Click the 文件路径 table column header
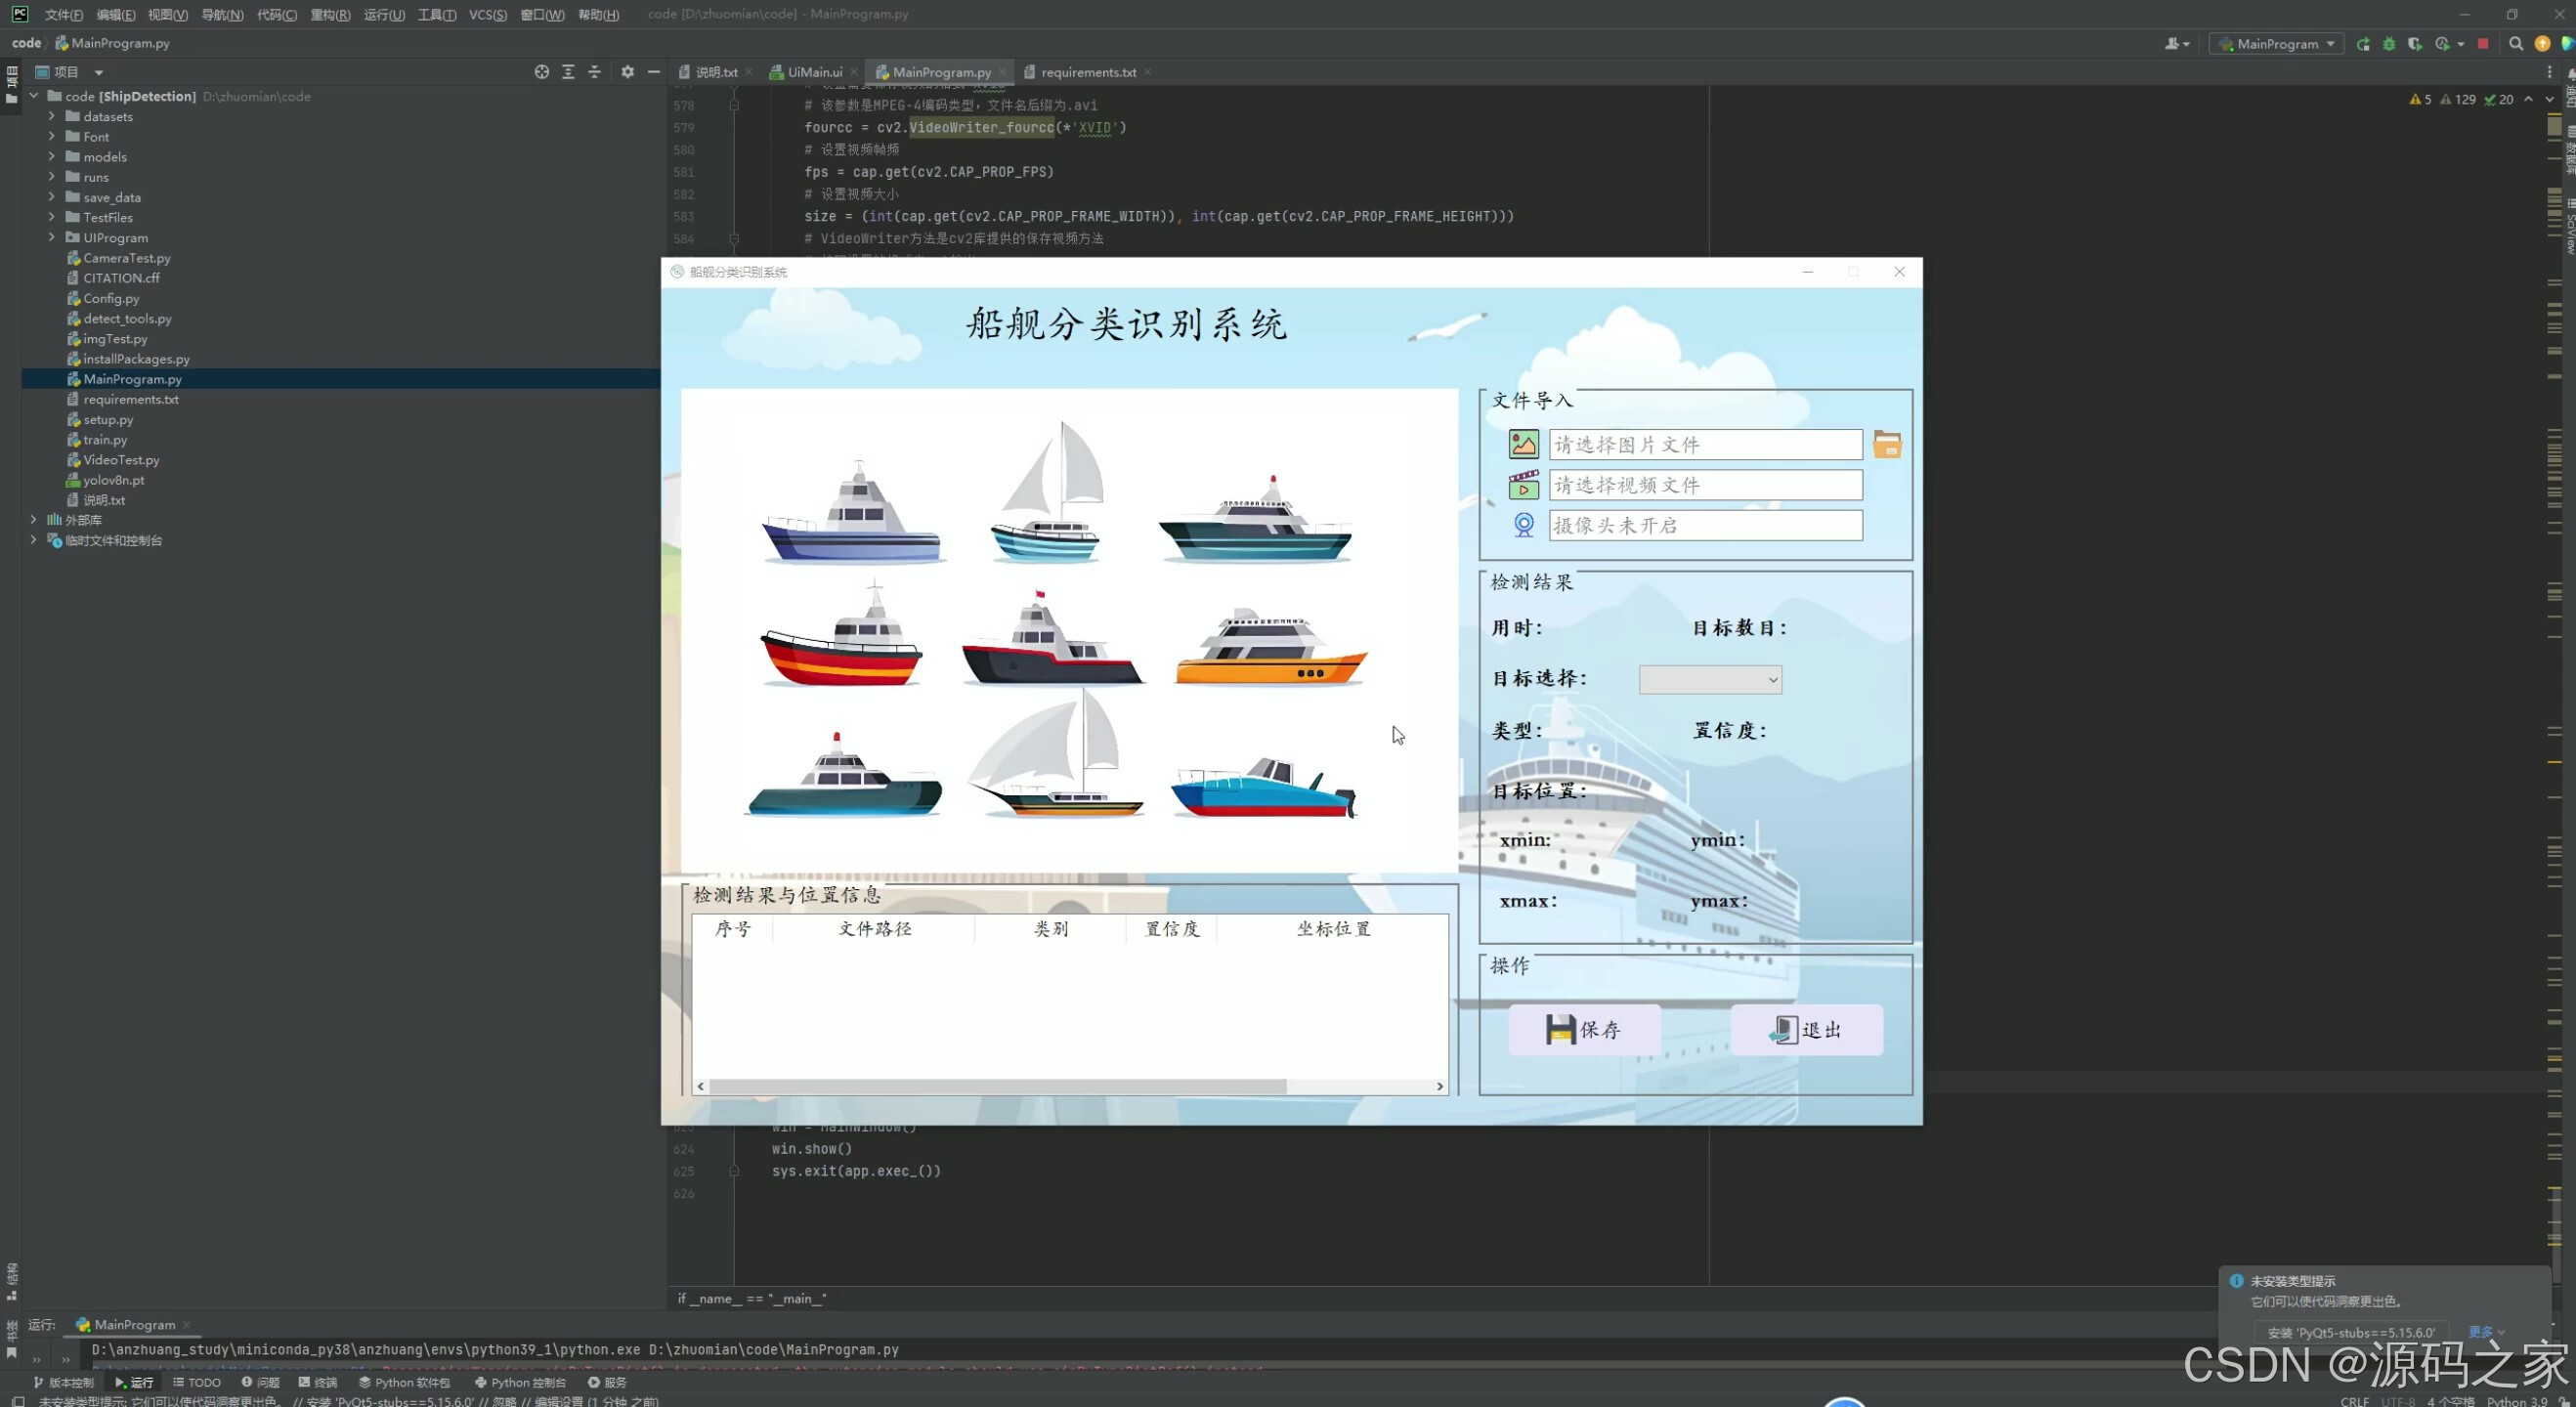 pos(874,929)
